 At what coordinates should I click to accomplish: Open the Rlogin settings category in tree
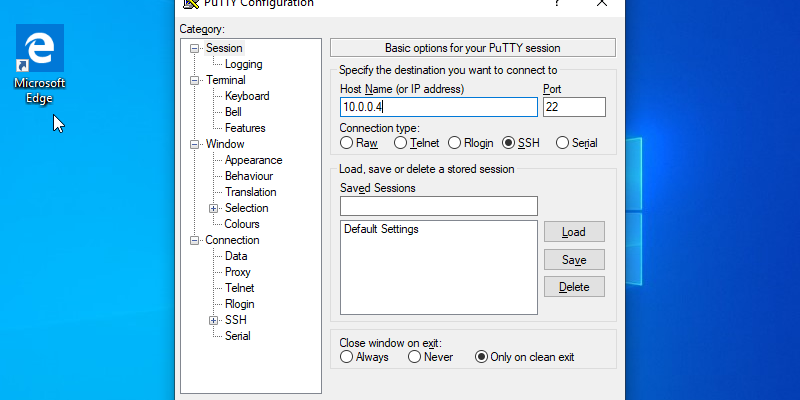[239, 304]
